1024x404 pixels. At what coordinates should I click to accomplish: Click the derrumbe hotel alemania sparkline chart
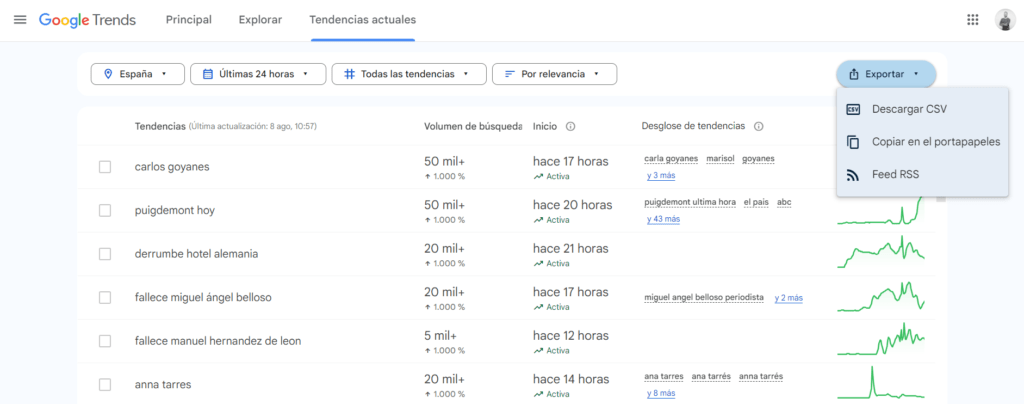[x=881, y=253]
